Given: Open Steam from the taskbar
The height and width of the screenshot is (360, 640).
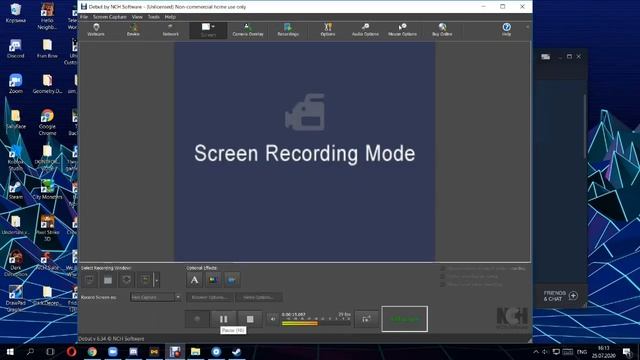Looking at the screenshot, I should 237,352.
